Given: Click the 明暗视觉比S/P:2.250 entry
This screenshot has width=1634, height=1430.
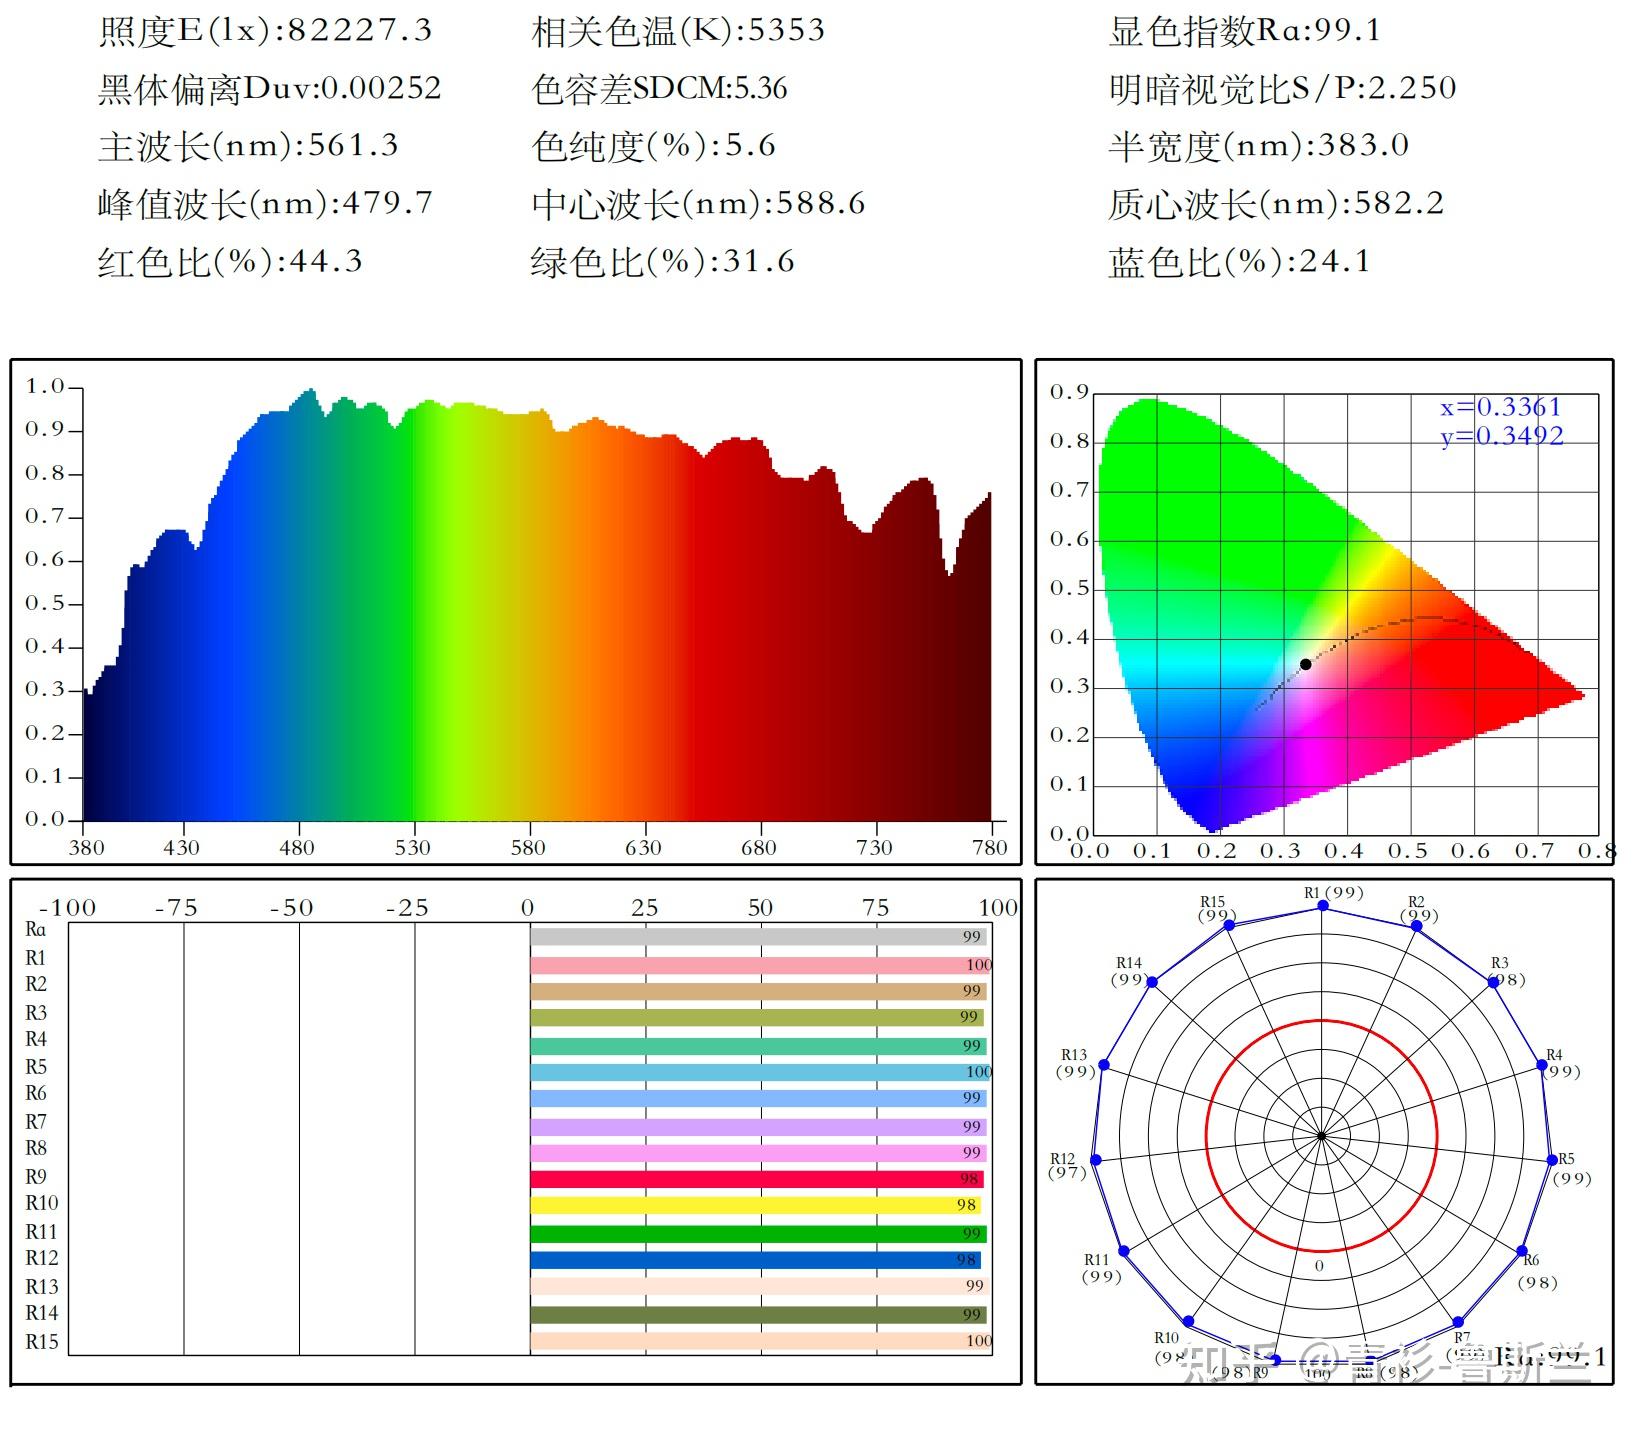Looking at the screenshot, I should click(1283, 89).
